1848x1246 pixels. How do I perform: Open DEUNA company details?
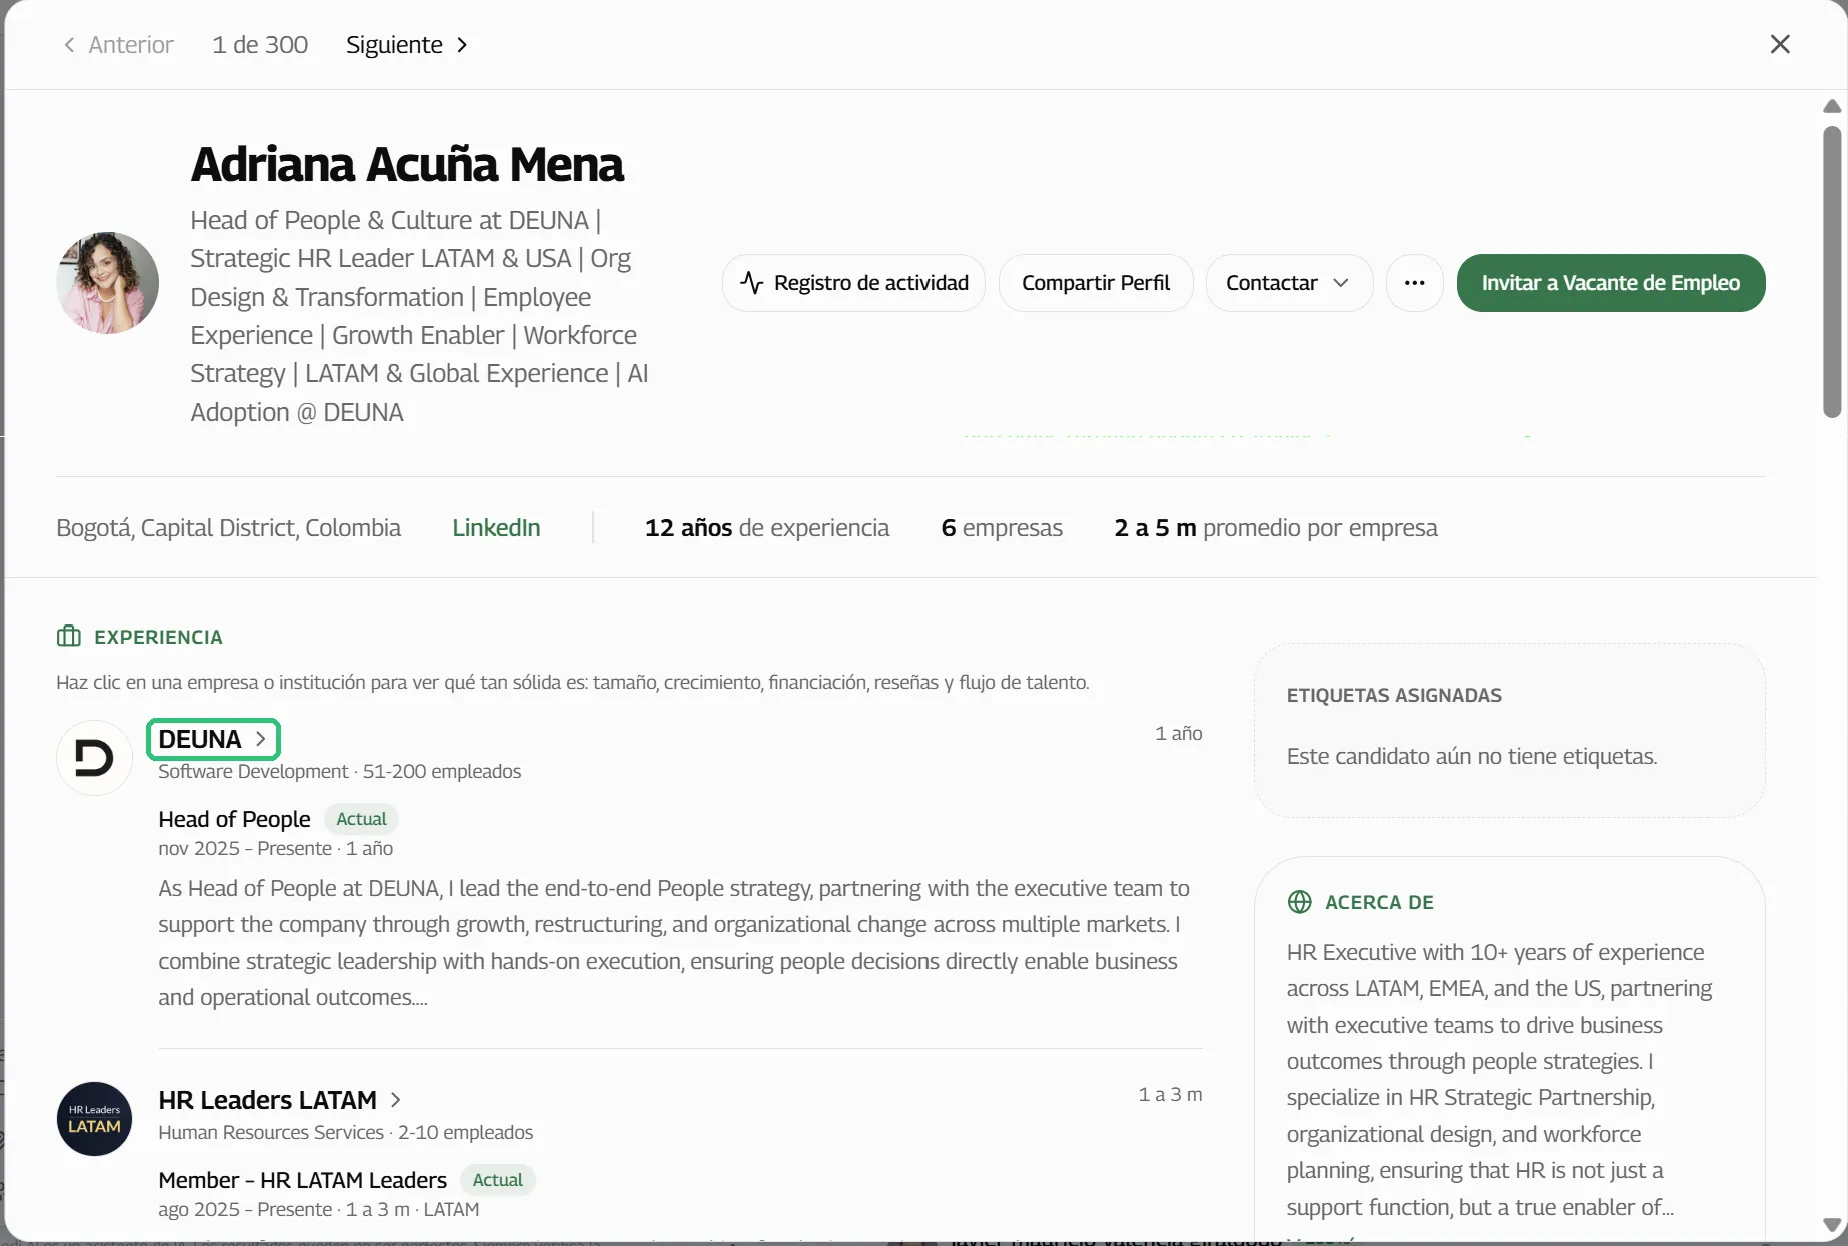[x=213, y=739]
